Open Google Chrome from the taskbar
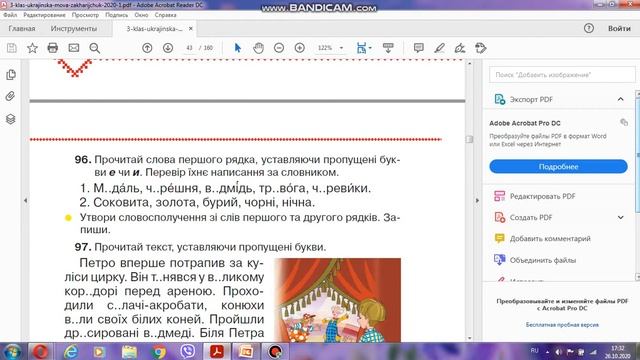Viewport: 640px width, 360px height. [160, 351]
